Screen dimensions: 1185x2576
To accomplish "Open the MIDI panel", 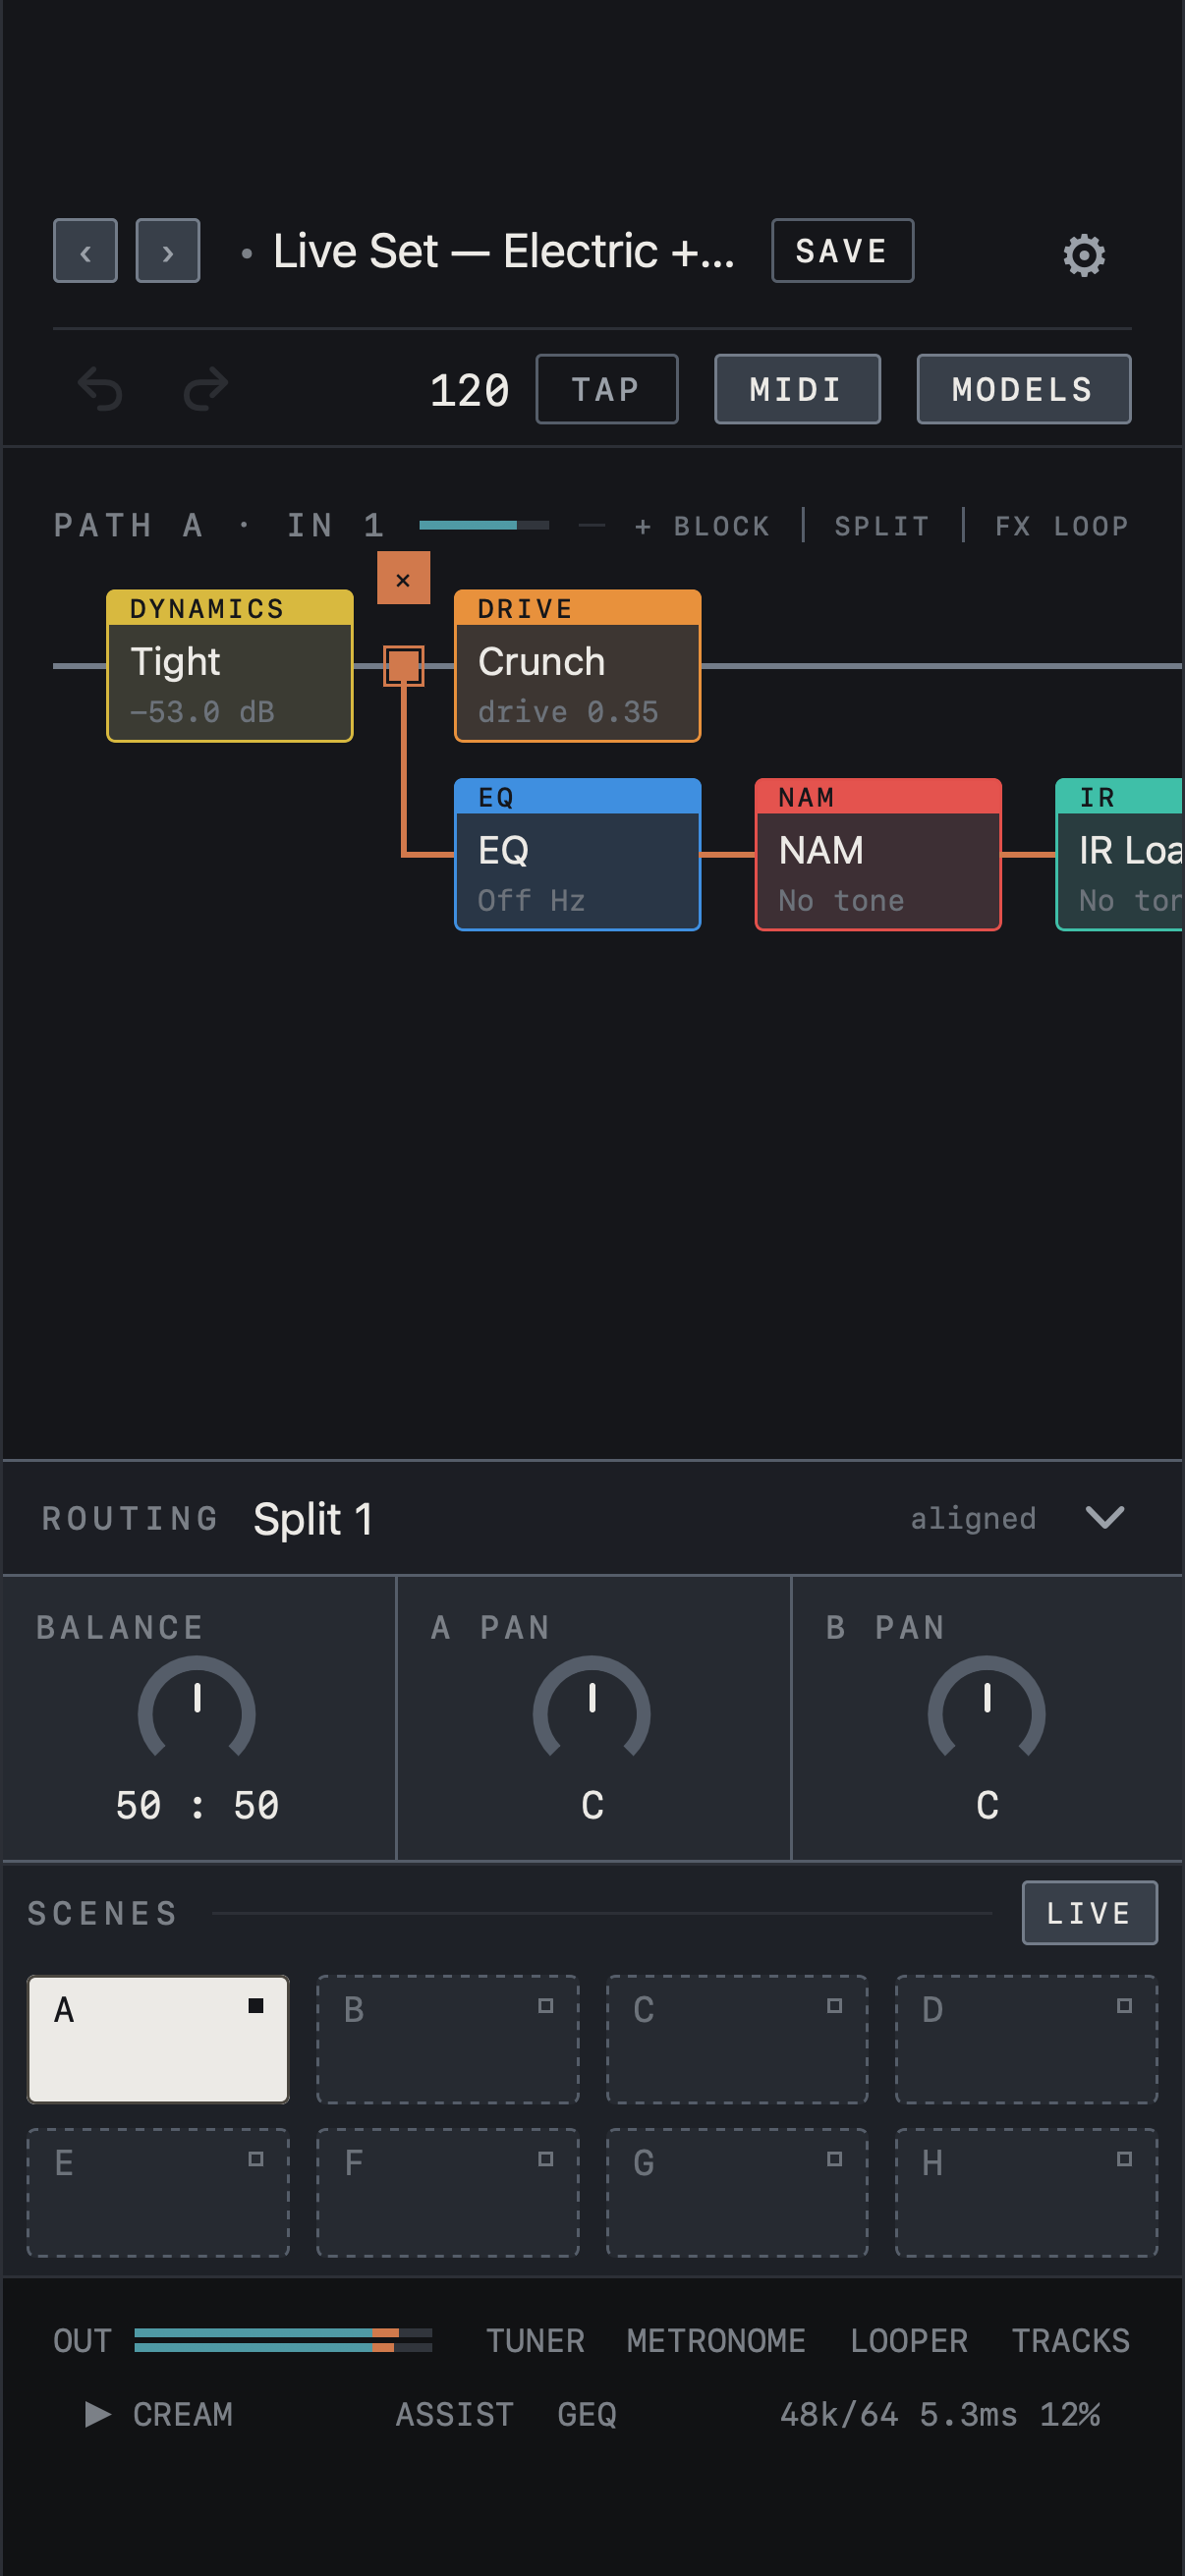I will (797, 389).
